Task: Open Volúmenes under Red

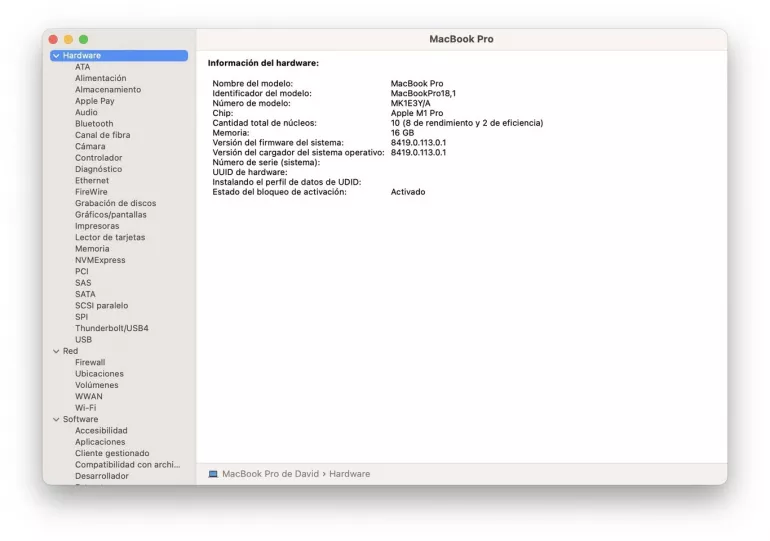Action: pos(97,385)
